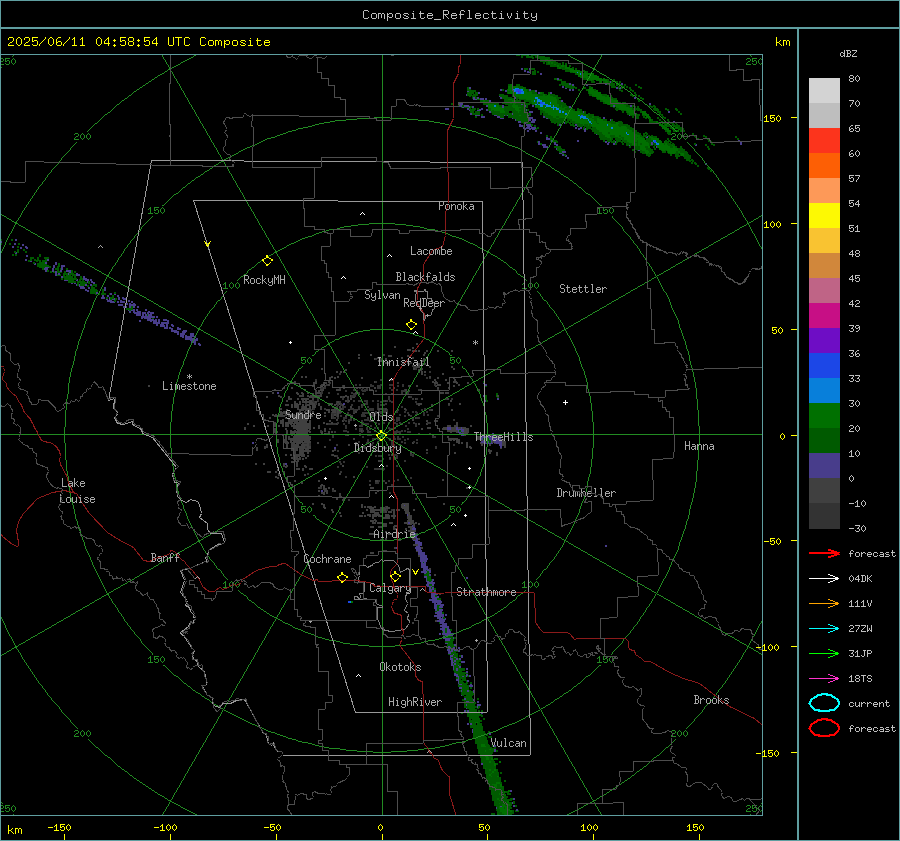The image size is (900, 841).
Task: Click the green 20 dBZ color swatch
Action: (x=824, y=415)
